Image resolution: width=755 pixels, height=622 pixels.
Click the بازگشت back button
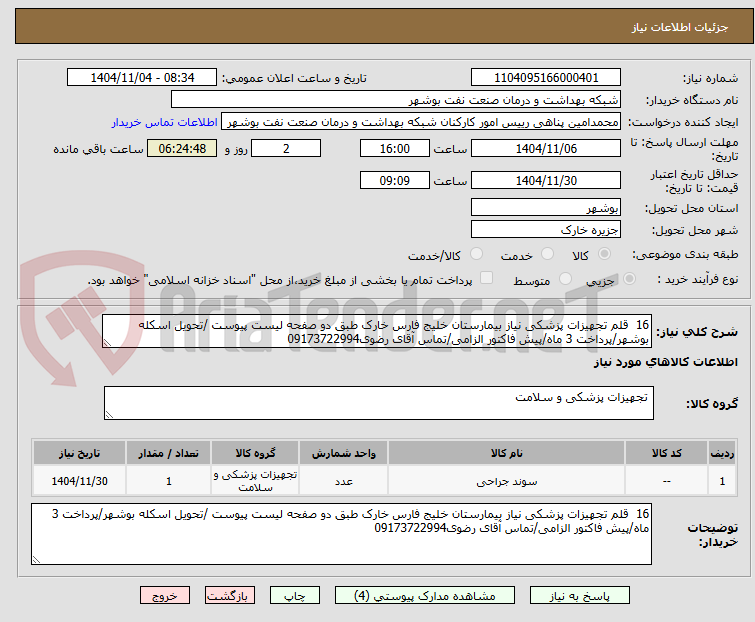[230, 596]
